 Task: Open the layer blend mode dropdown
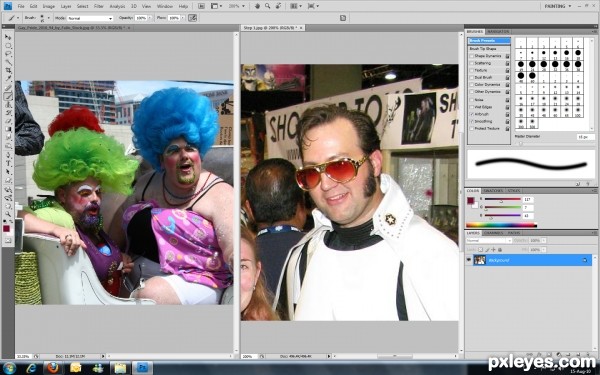point(489,241)
